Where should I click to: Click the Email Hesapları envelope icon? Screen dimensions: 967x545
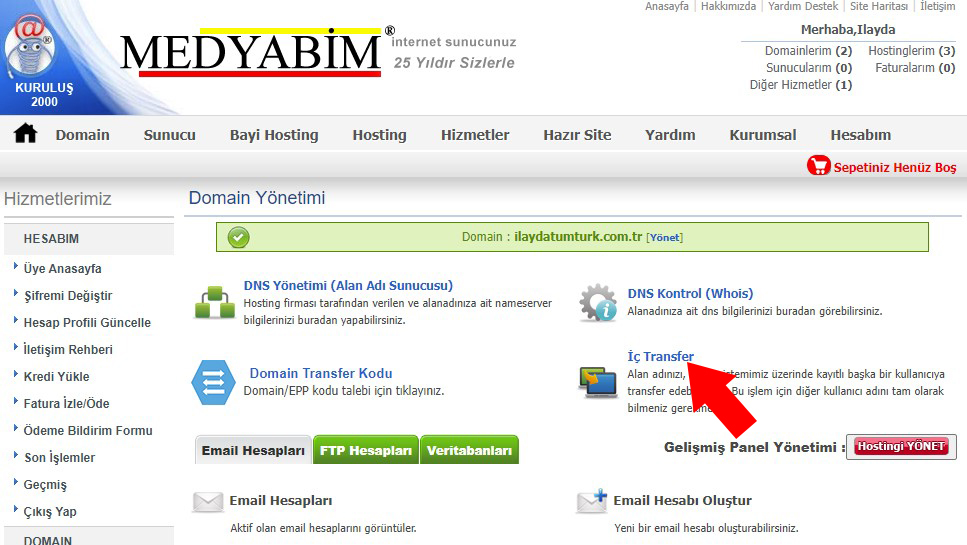(x=208, y=502)
